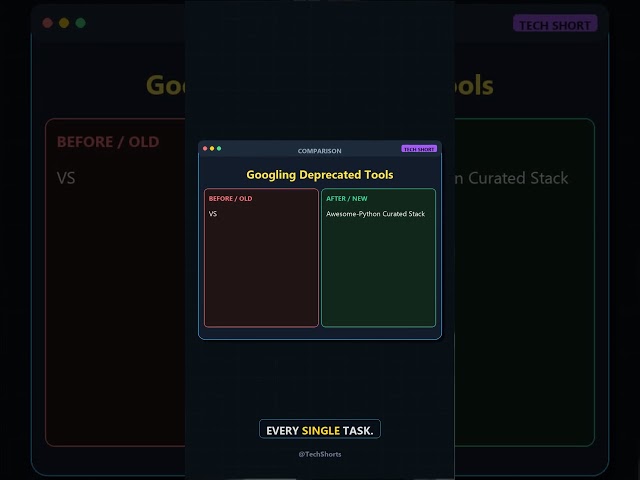The width and height of the screenshot is (640, 480).
Task: Click the red dot in the COMPARISON window
Action: point(205,149)
